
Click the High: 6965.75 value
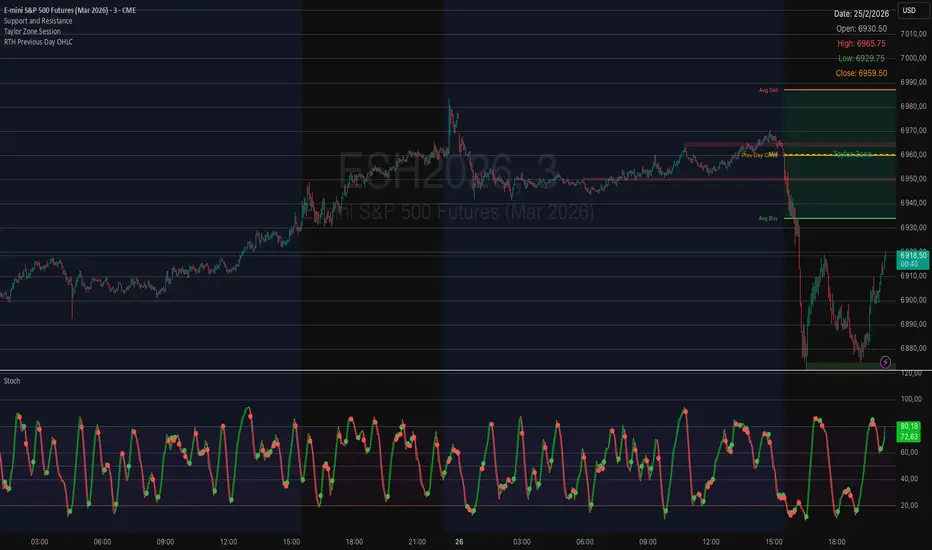pyautogui.click(x=861, y=43)
